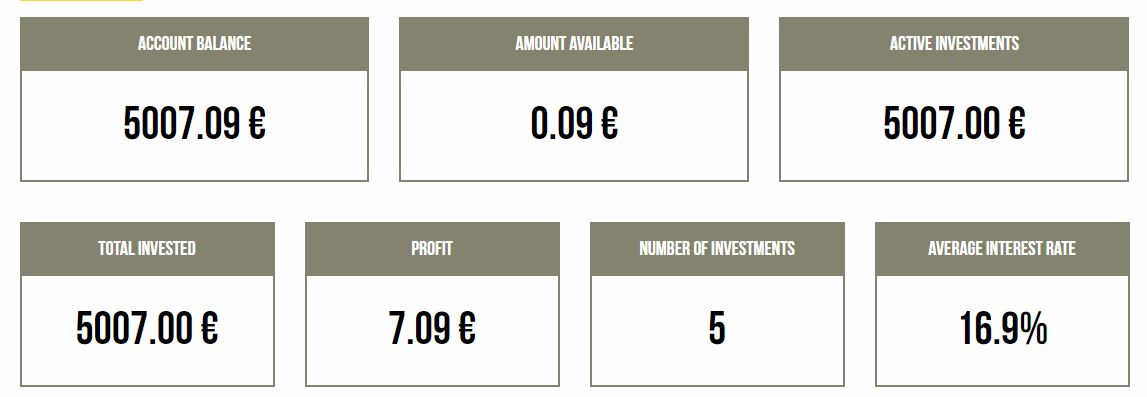Select the 5007.09 € account balance value
Viewport: 1147px width, 397px height.
(x=195, y=123)
